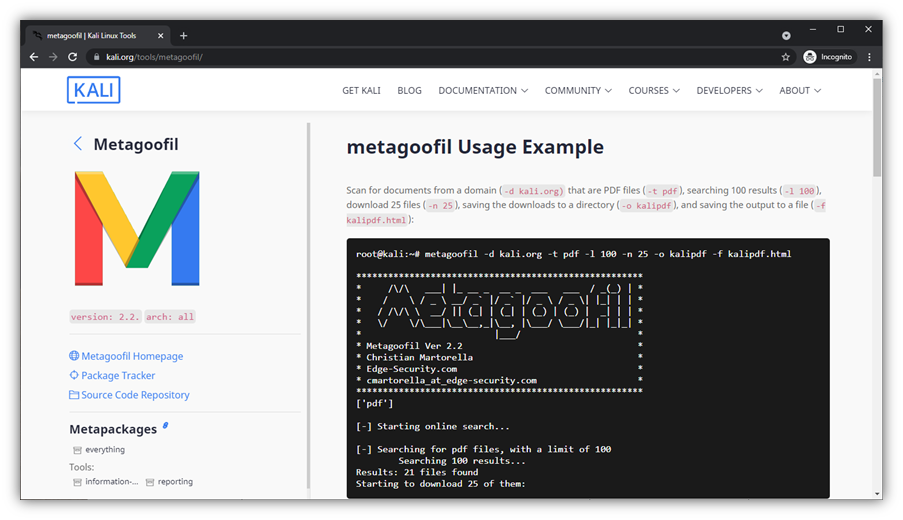Open the Metagoofil Homepage link
Image resolution: width=903 pixels, height=520 pixels.
coord(132,356)
